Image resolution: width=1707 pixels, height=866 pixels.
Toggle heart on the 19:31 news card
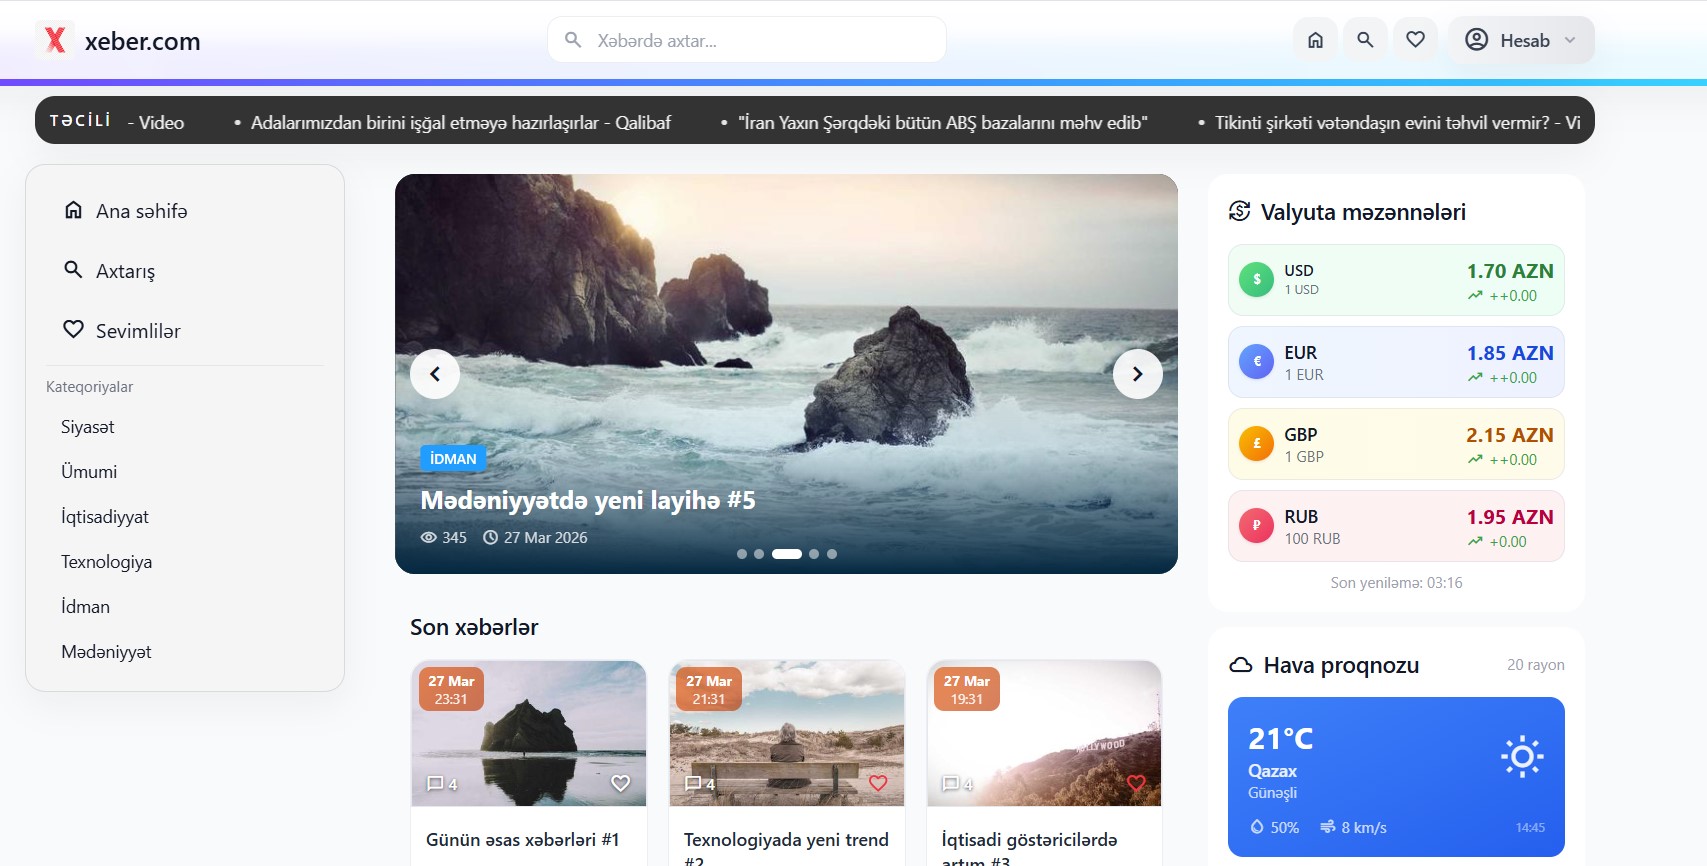(x=1136, y=783)
